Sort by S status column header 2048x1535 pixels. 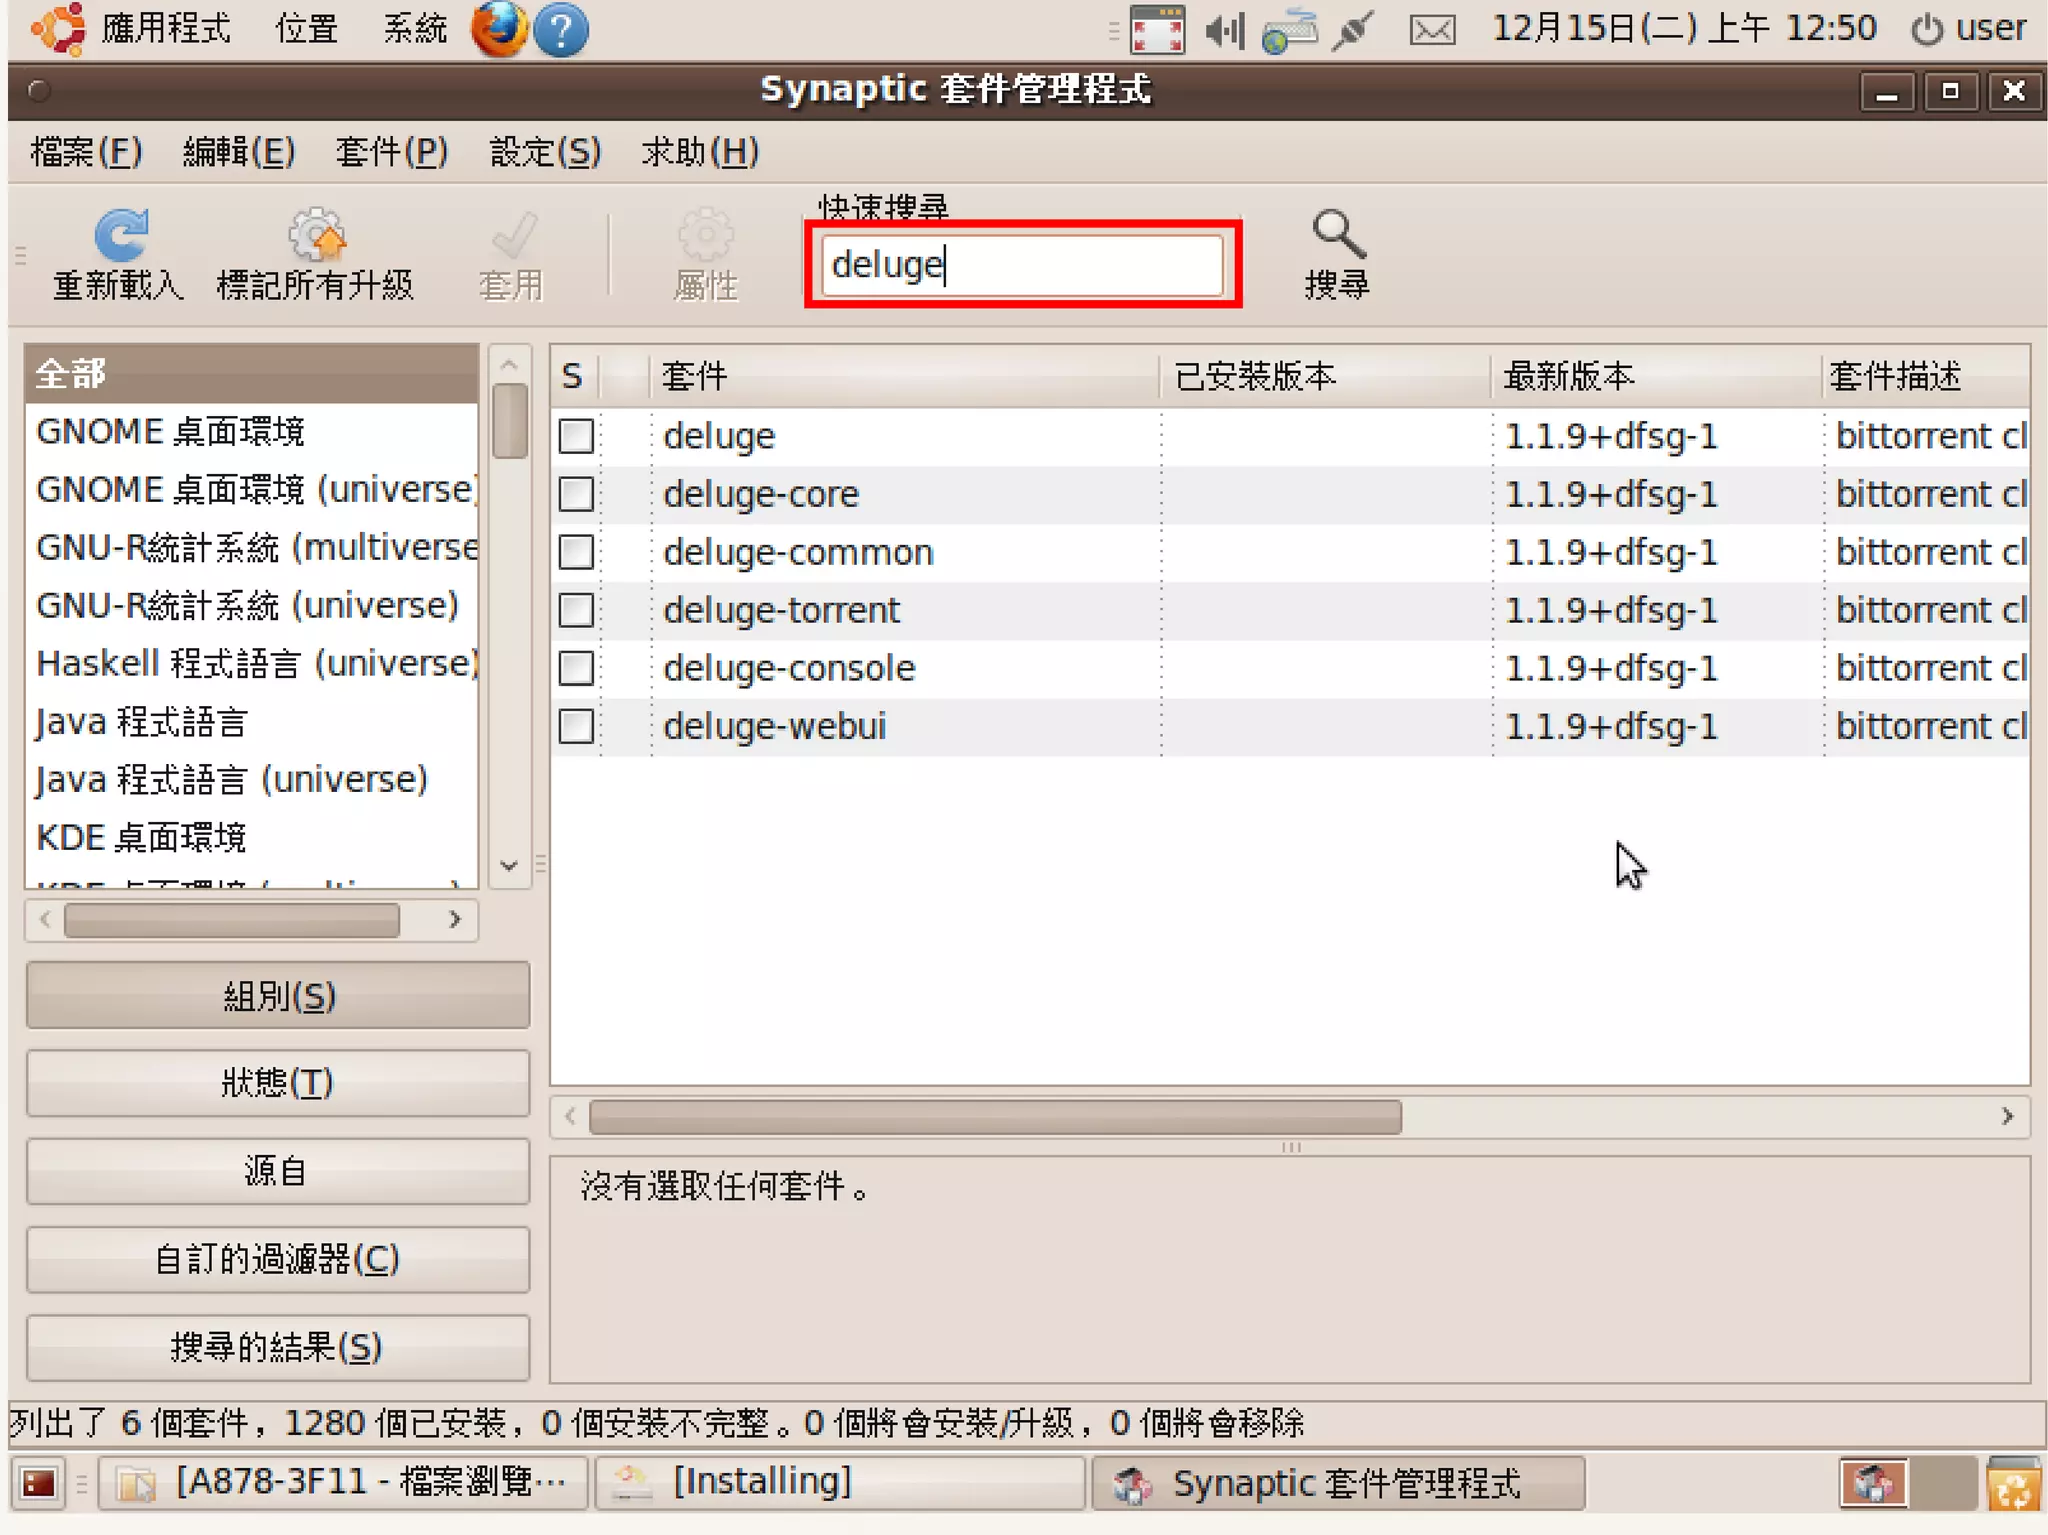click(x=575, y=377)
